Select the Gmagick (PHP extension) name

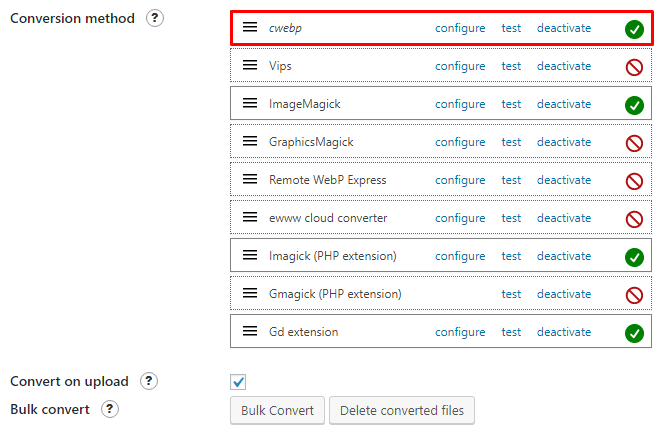click(x=335, y=294)
